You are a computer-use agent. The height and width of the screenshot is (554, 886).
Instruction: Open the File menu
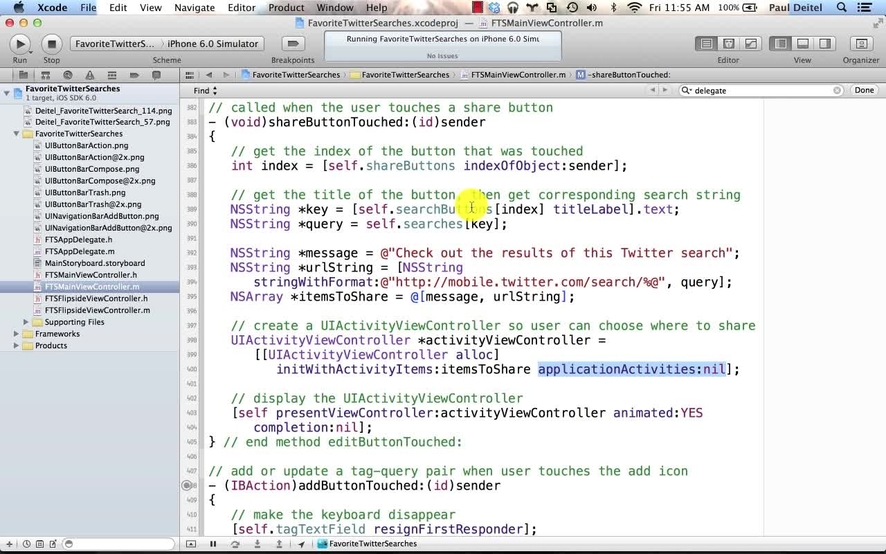[88, 7]
